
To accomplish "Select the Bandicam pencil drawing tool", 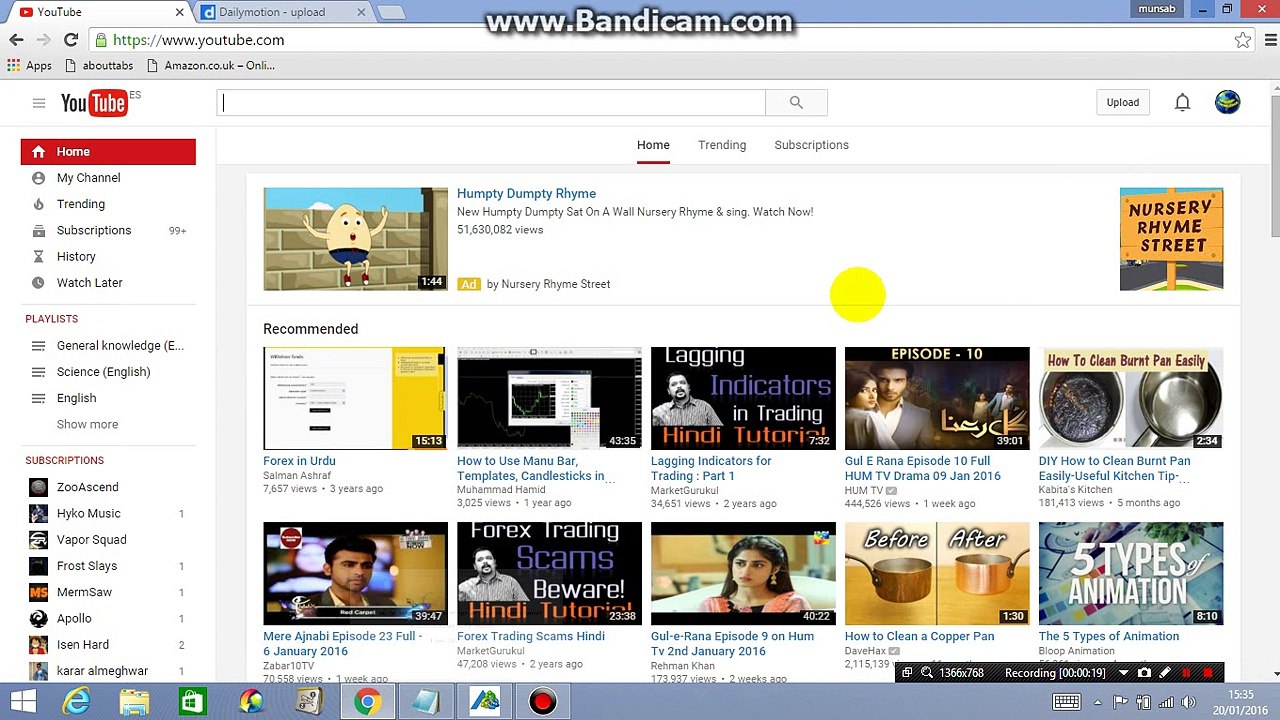I will pos(1165,673).
